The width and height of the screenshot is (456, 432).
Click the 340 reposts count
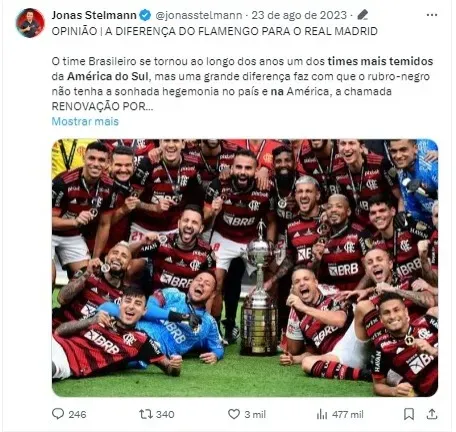pyautogui.click(x=165, y=414)
